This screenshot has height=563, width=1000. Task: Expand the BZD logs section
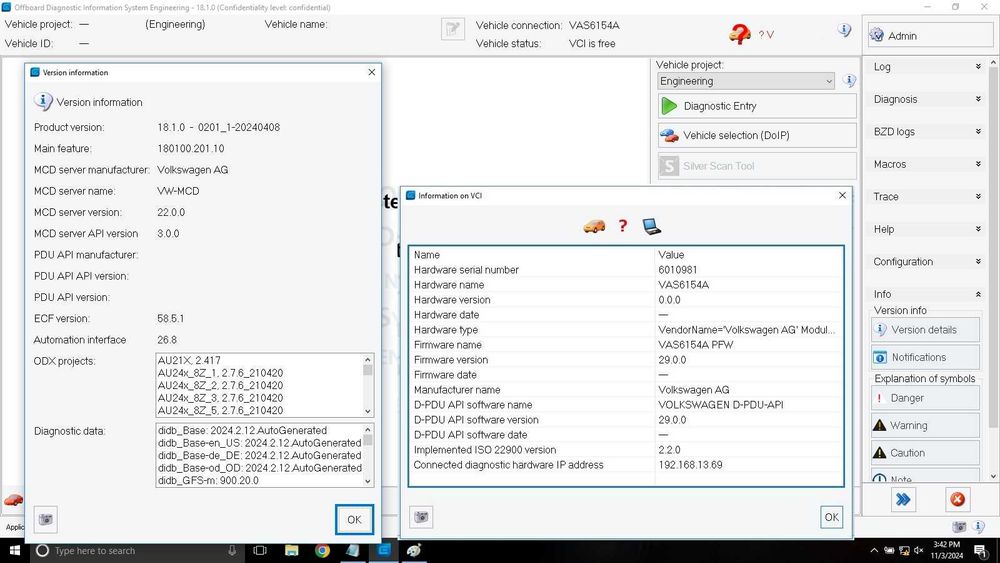927,131
